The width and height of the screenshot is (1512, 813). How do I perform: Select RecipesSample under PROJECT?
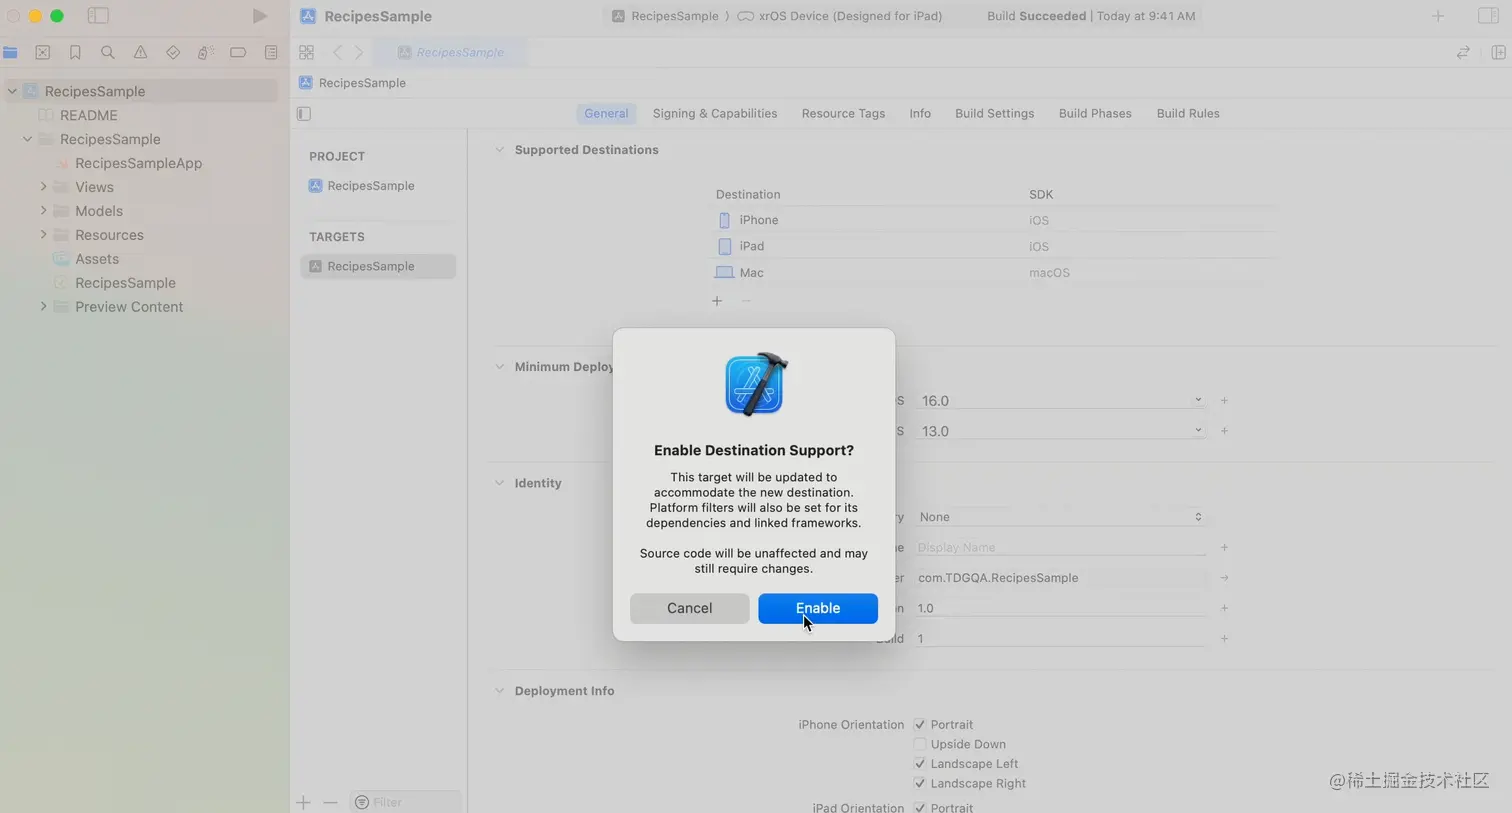(371, 186)
